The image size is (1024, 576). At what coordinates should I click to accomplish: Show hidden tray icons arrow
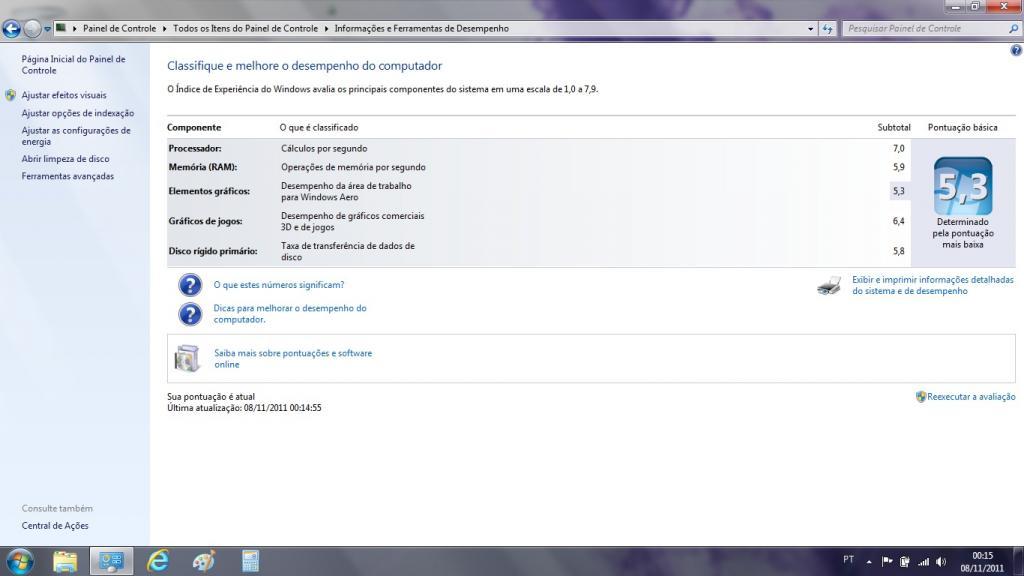coord(869,562)
